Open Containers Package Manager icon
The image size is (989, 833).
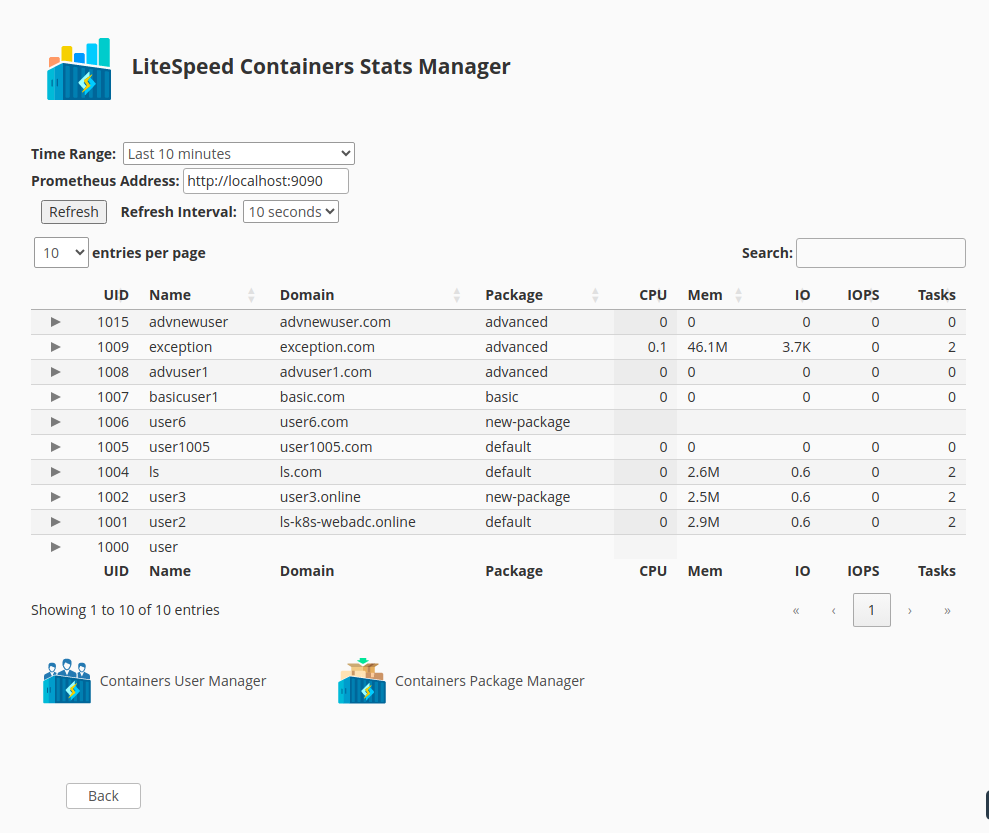[362, 681]
